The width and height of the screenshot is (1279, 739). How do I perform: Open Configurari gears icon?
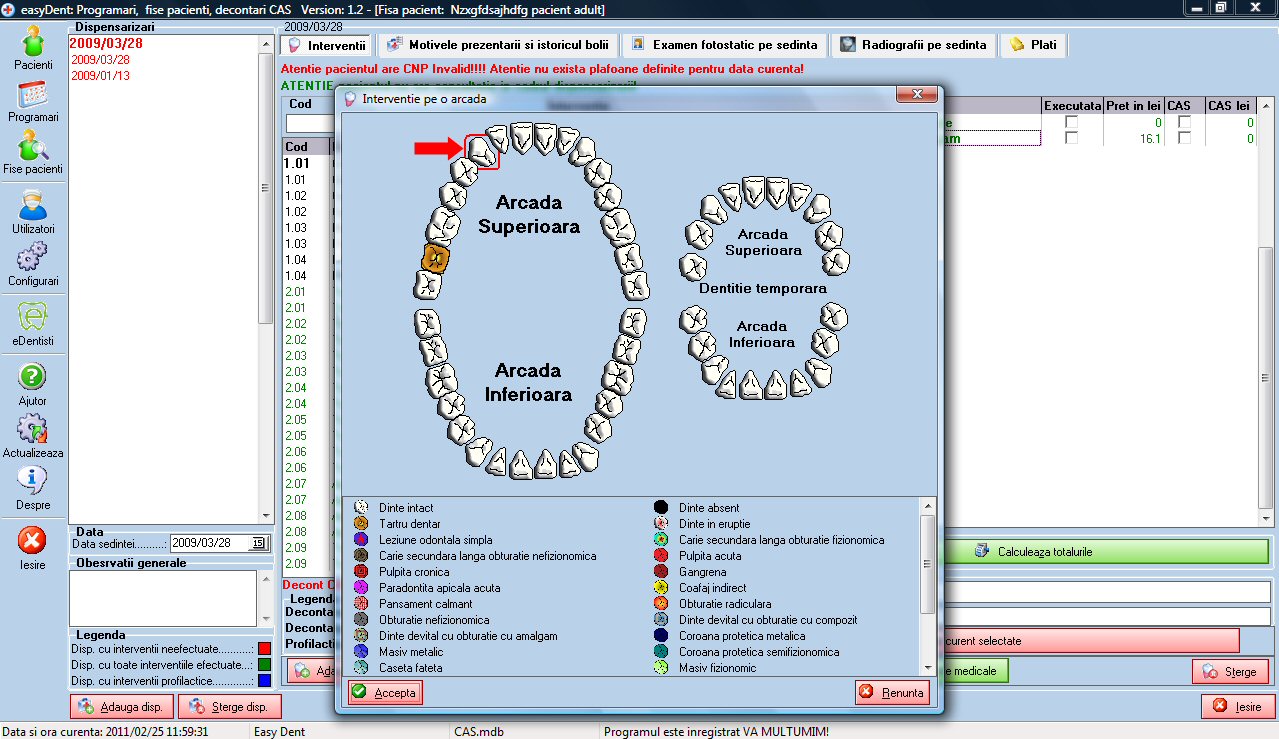coord(33,262)
